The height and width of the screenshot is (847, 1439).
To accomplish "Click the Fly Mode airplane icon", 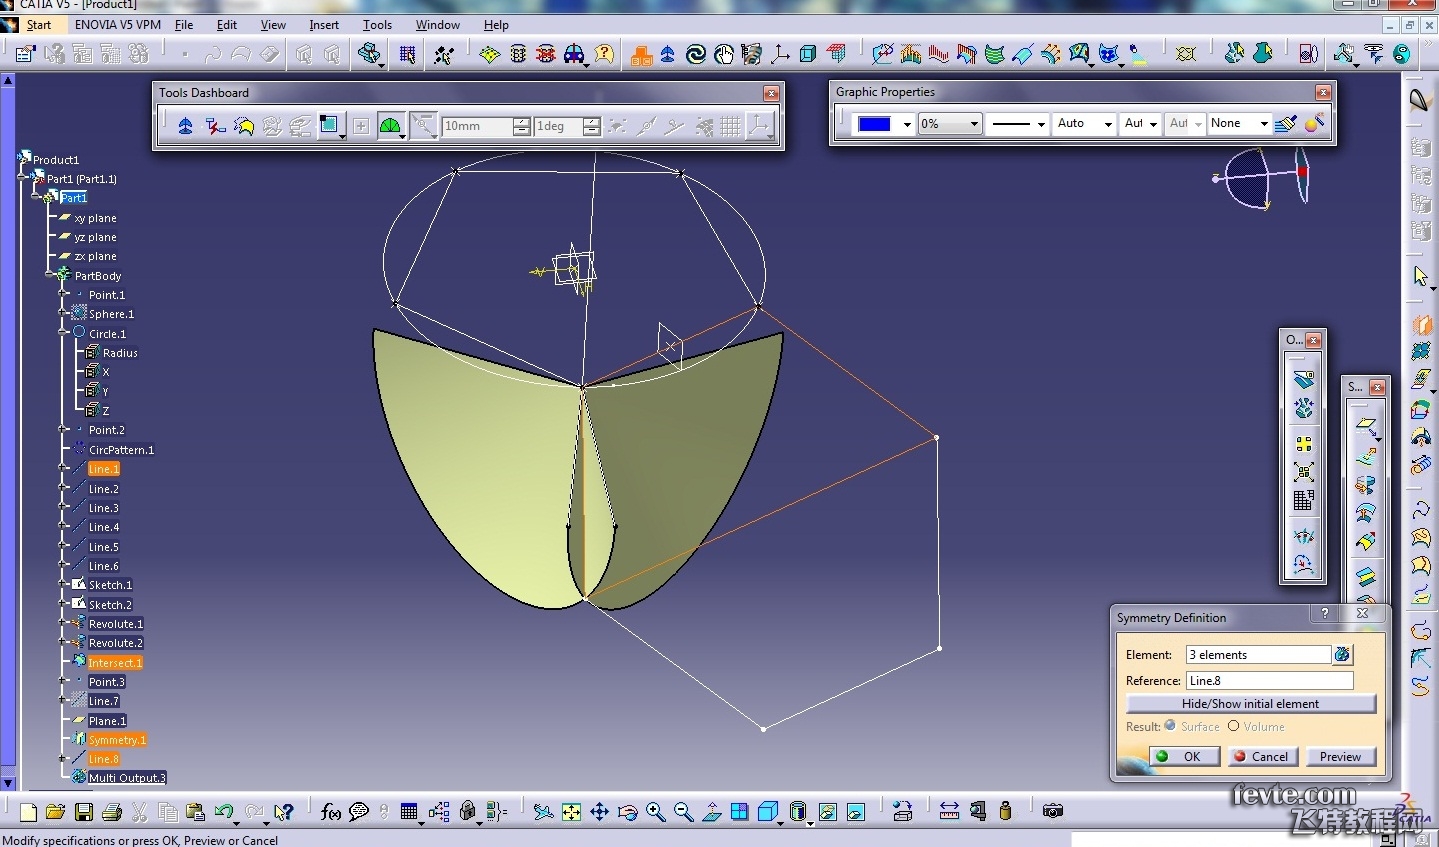I will (543, 812).
